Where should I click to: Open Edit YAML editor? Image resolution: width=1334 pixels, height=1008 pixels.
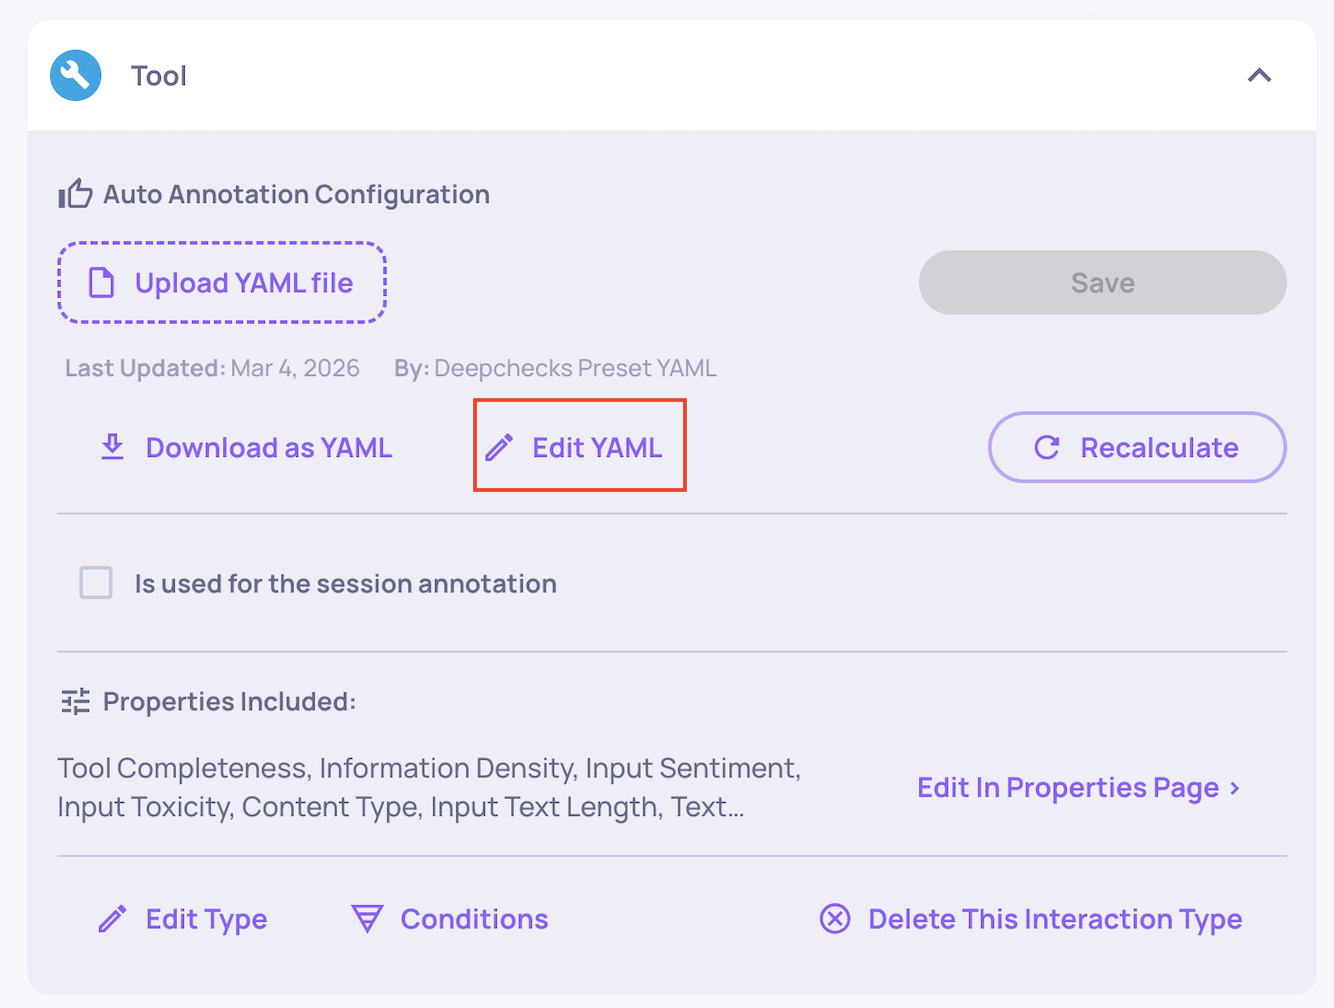point(596,448)
